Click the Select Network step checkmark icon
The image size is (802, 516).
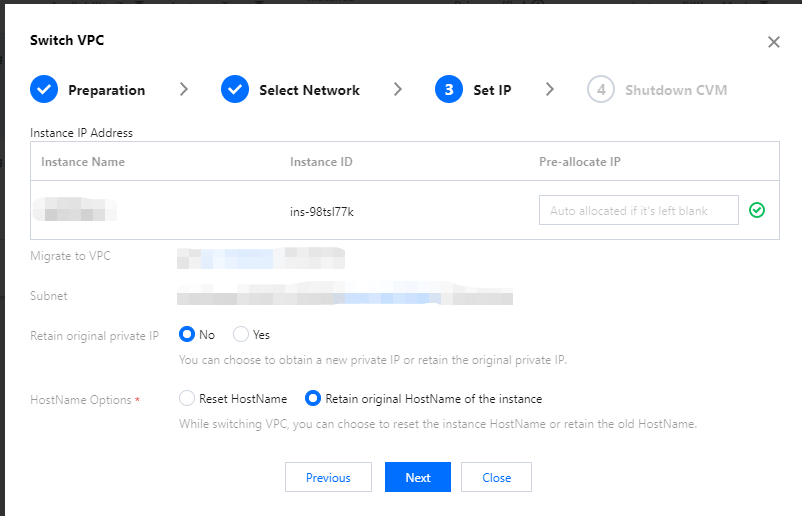point(234,90)
